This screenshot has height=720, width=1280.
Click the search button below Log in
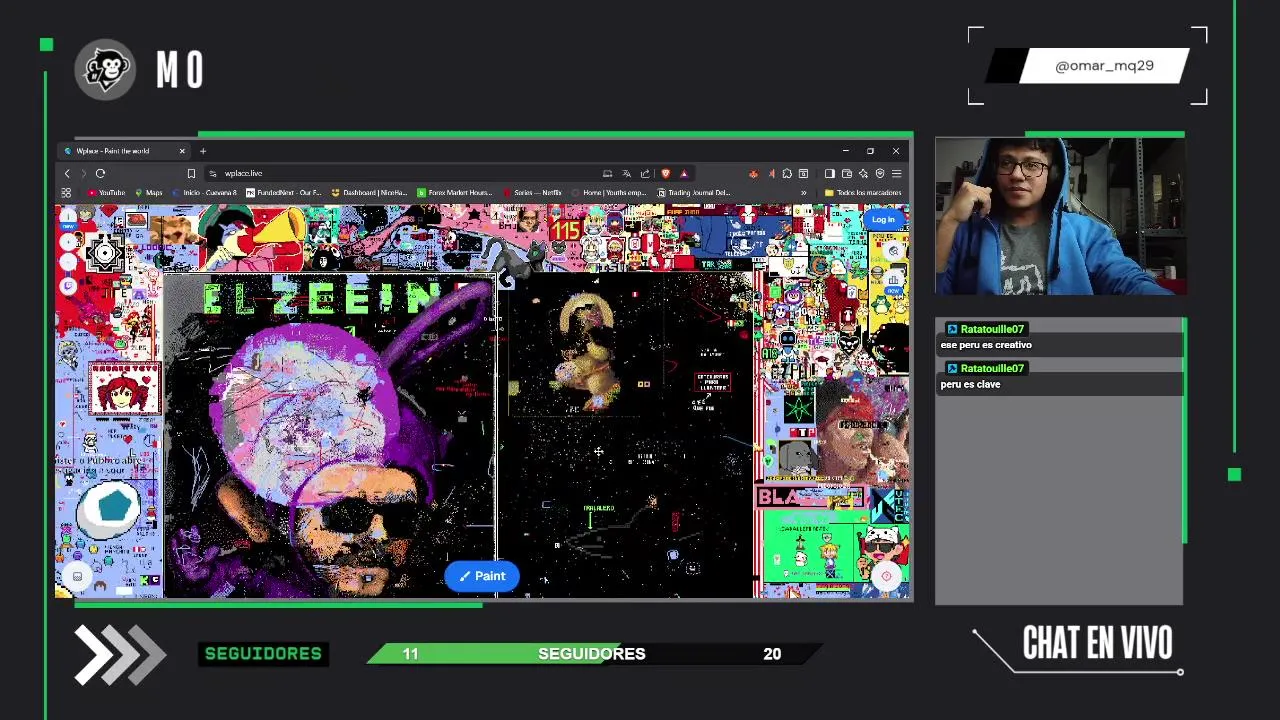[894, 251]
